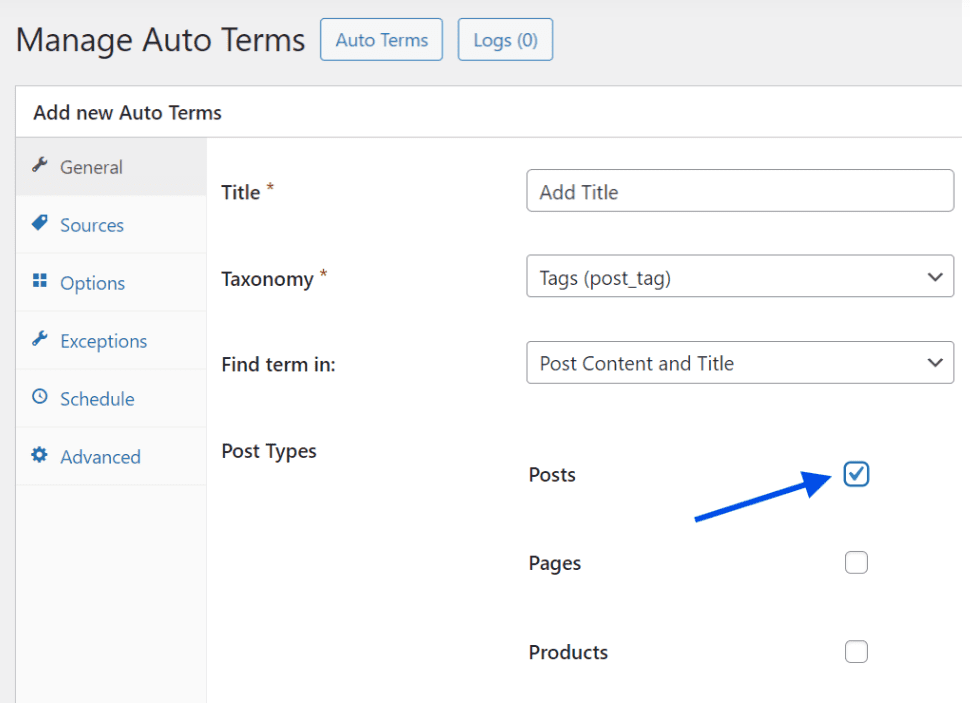Open the Taxonomy dropdown showing Tags (post_tag)
The height and width of the screenshot is (703, 970).
click(740, 276)
